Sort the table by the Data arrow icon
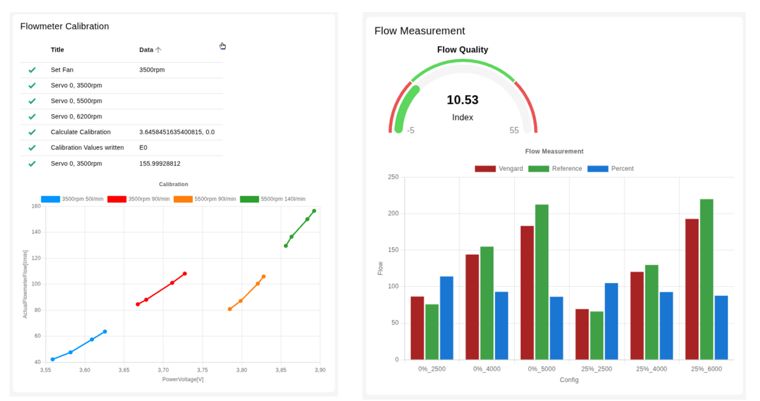The image size is (760, 401). [158, 49]
